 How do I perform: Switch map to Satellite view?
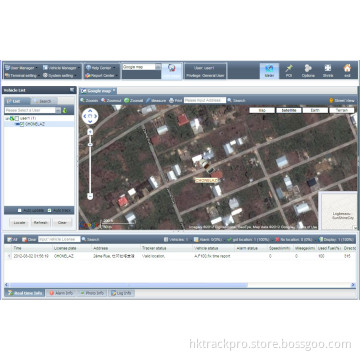(289, 110)
